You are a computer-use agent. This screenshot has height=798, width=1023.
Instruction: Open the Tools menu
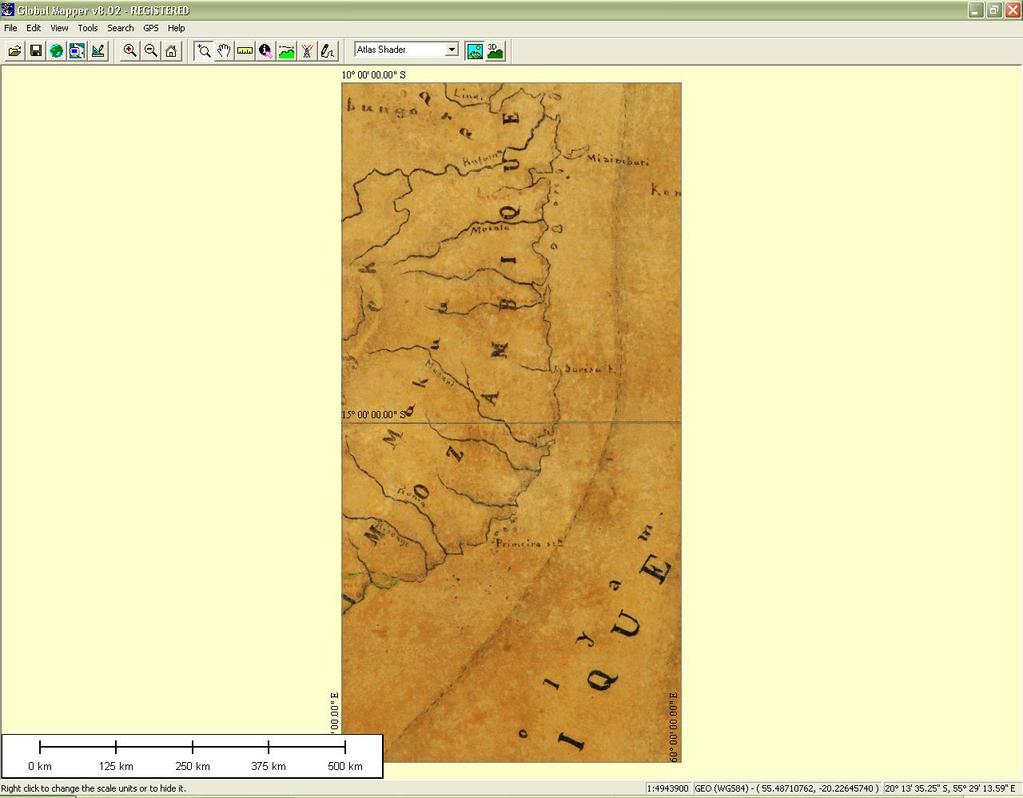point(87,28)
